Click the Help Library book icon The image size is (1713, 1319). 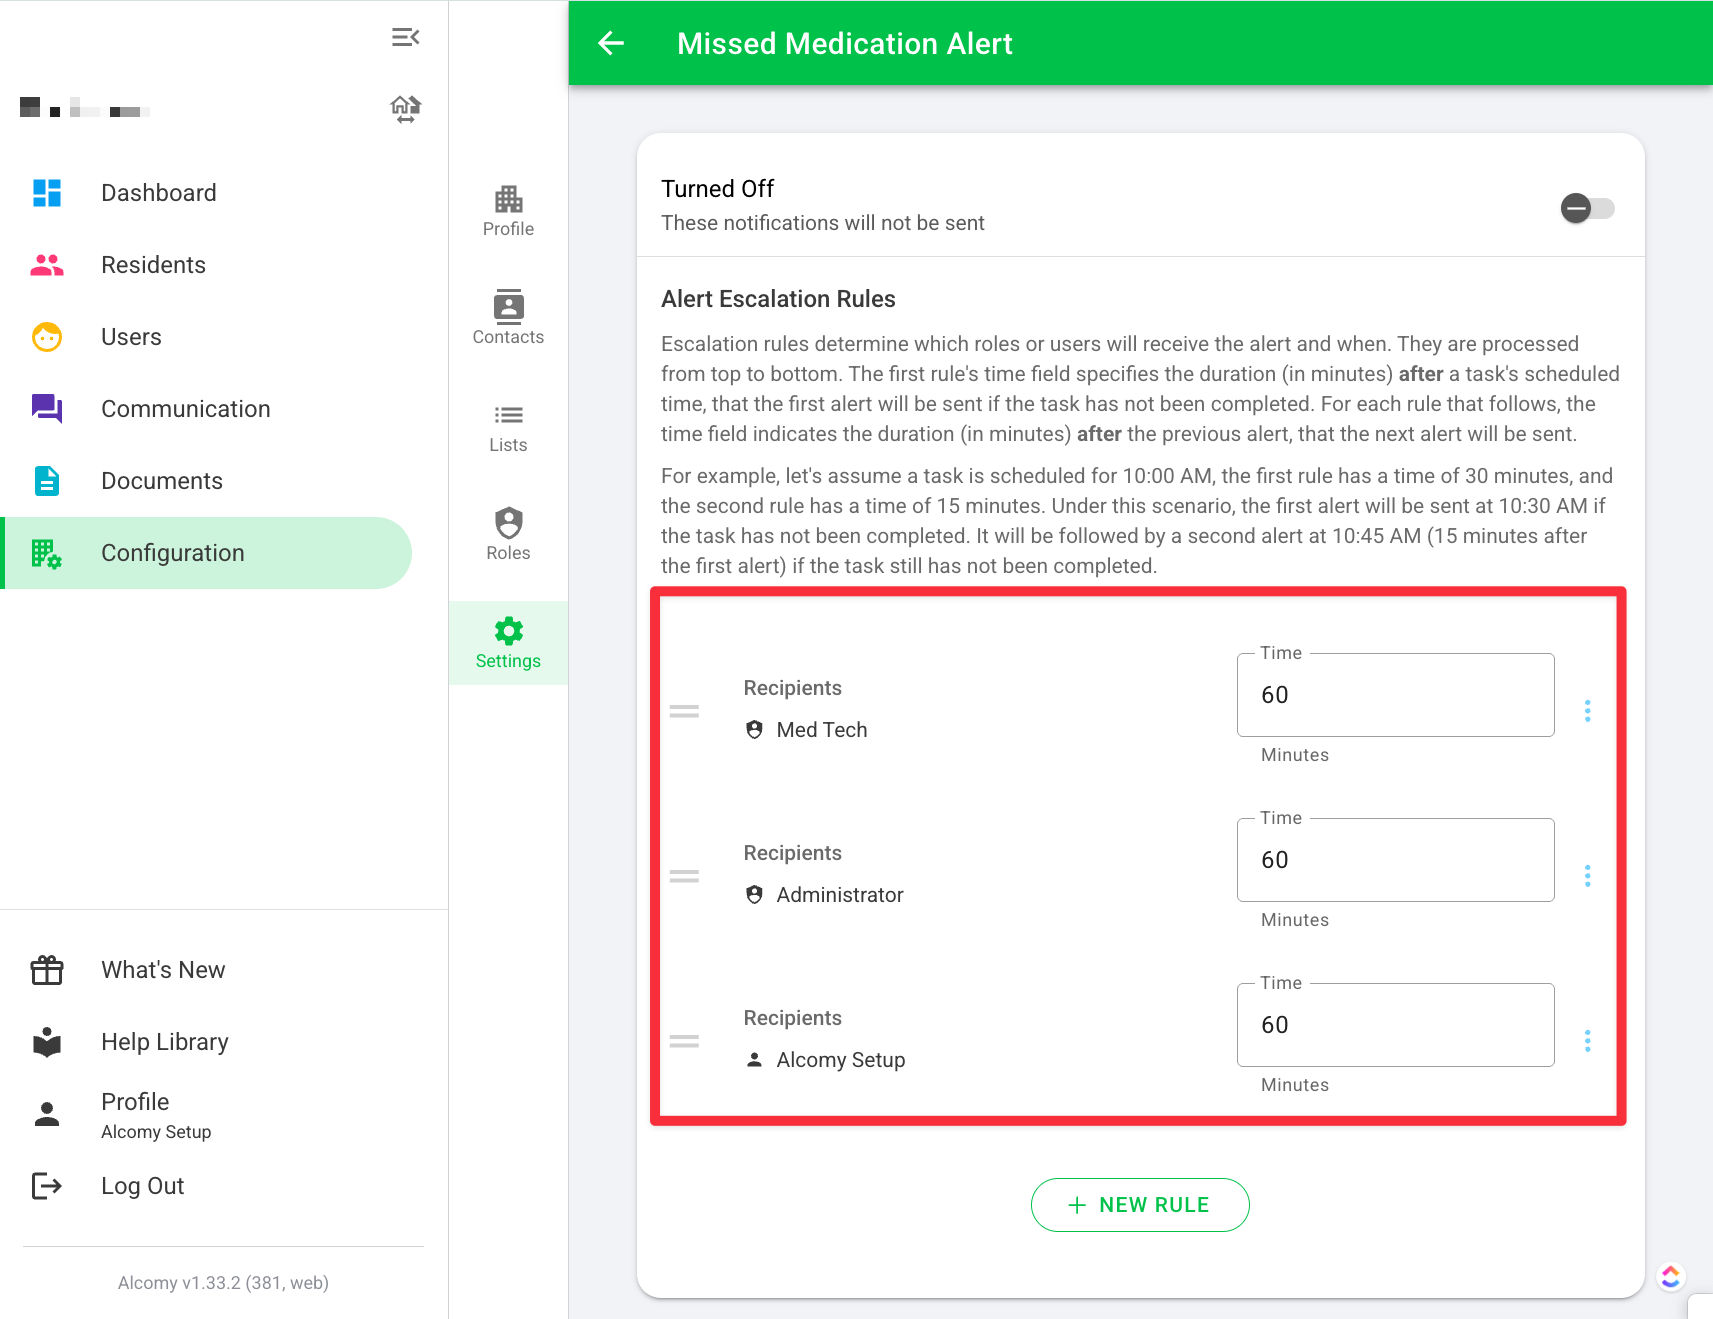(47, 1042)
